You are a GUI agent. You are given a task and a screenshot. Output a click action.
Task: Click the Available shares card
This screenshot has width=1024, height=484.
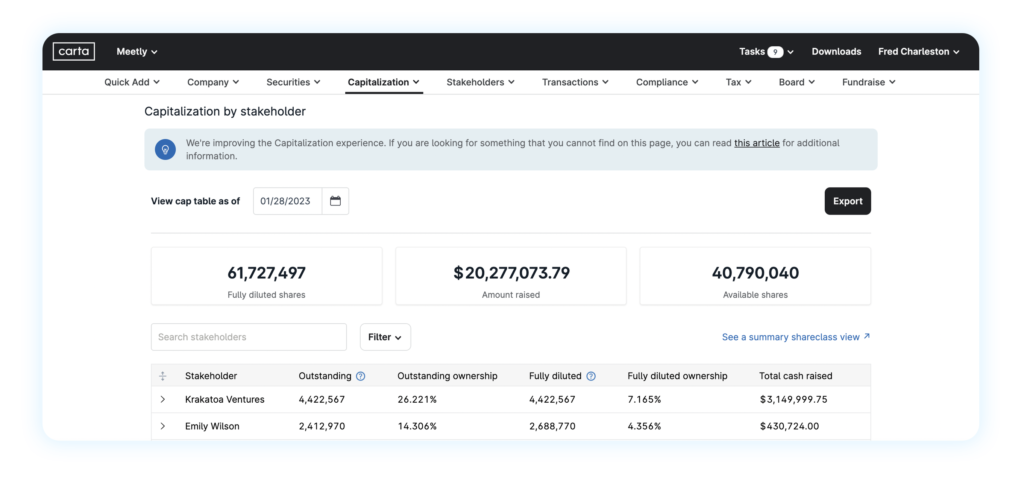(755, 276)
